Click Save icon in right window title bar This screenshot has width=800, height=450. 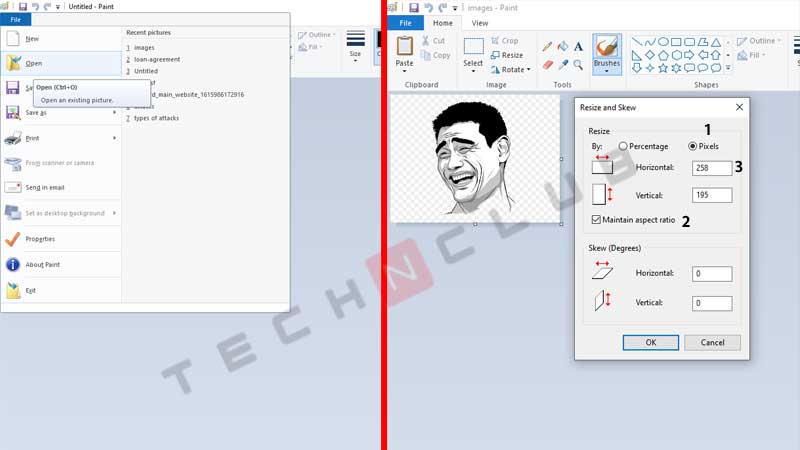click(414, 8)
